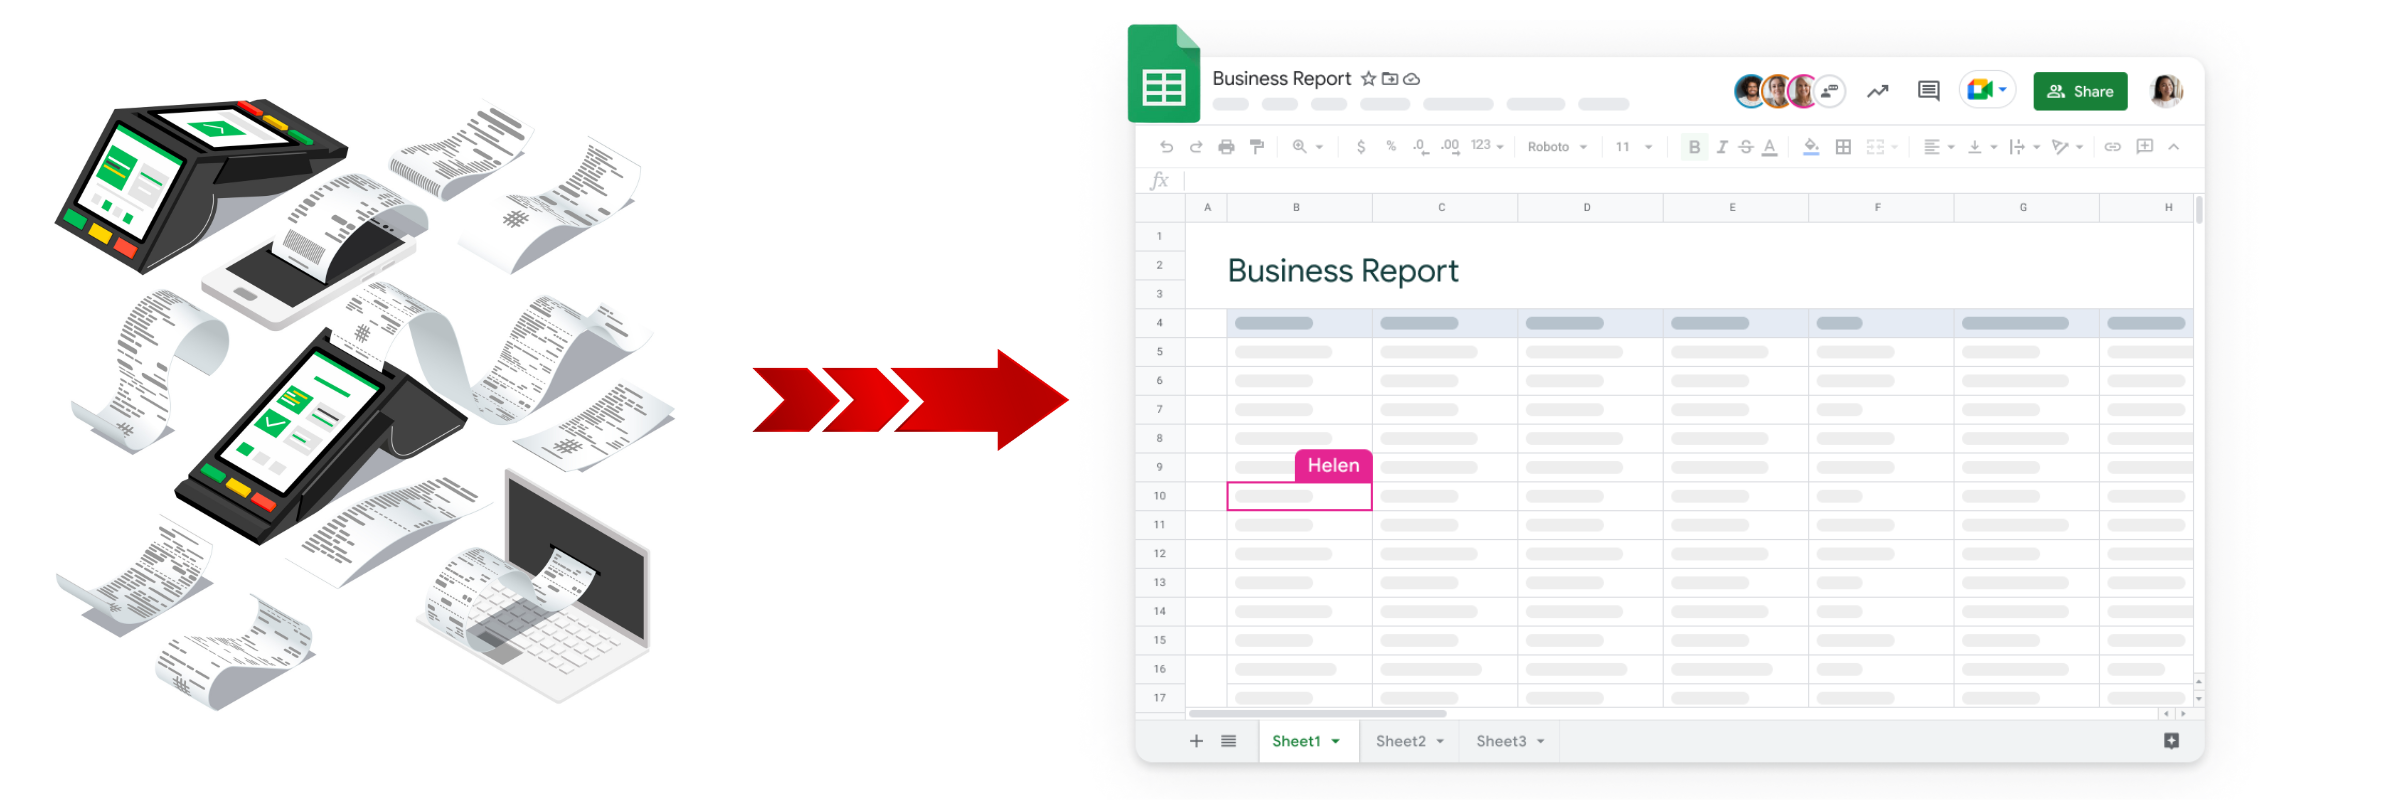2400x800 pixels.
Task: Open comment history icon
Action: click(x=1929, y=91)
